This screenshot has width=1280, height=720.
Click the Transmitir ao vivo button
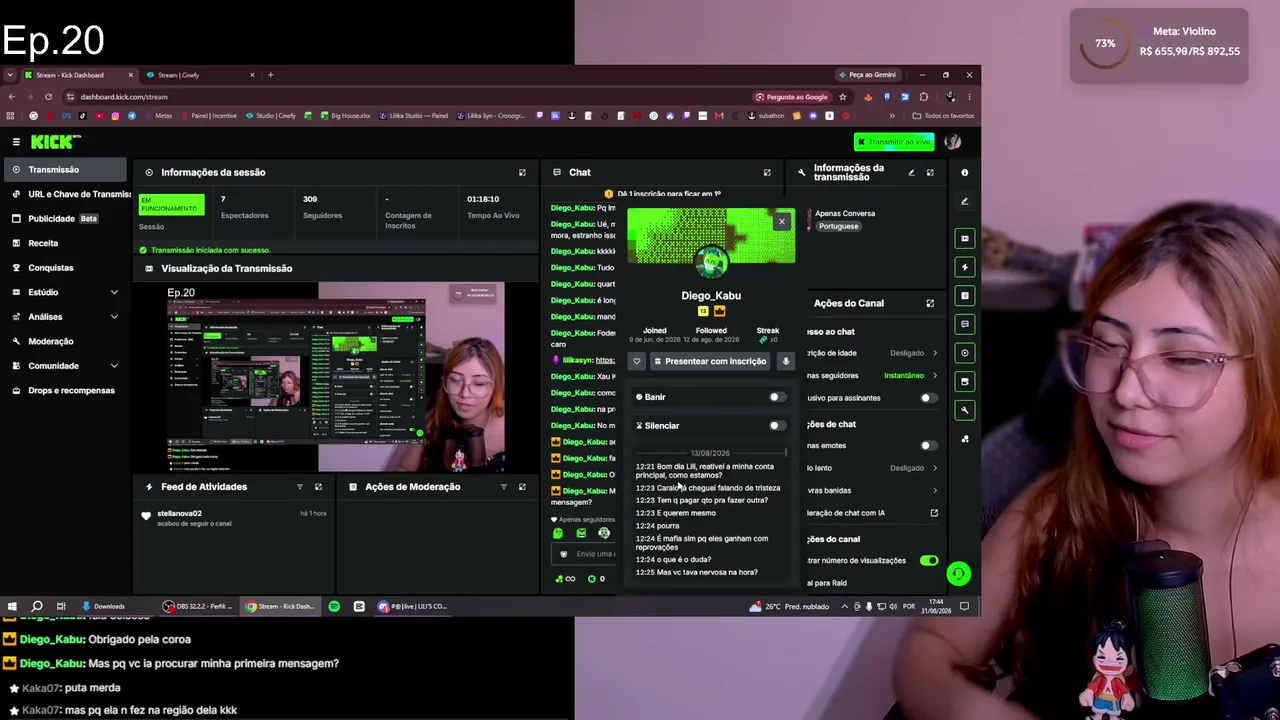tap(894, 142)
